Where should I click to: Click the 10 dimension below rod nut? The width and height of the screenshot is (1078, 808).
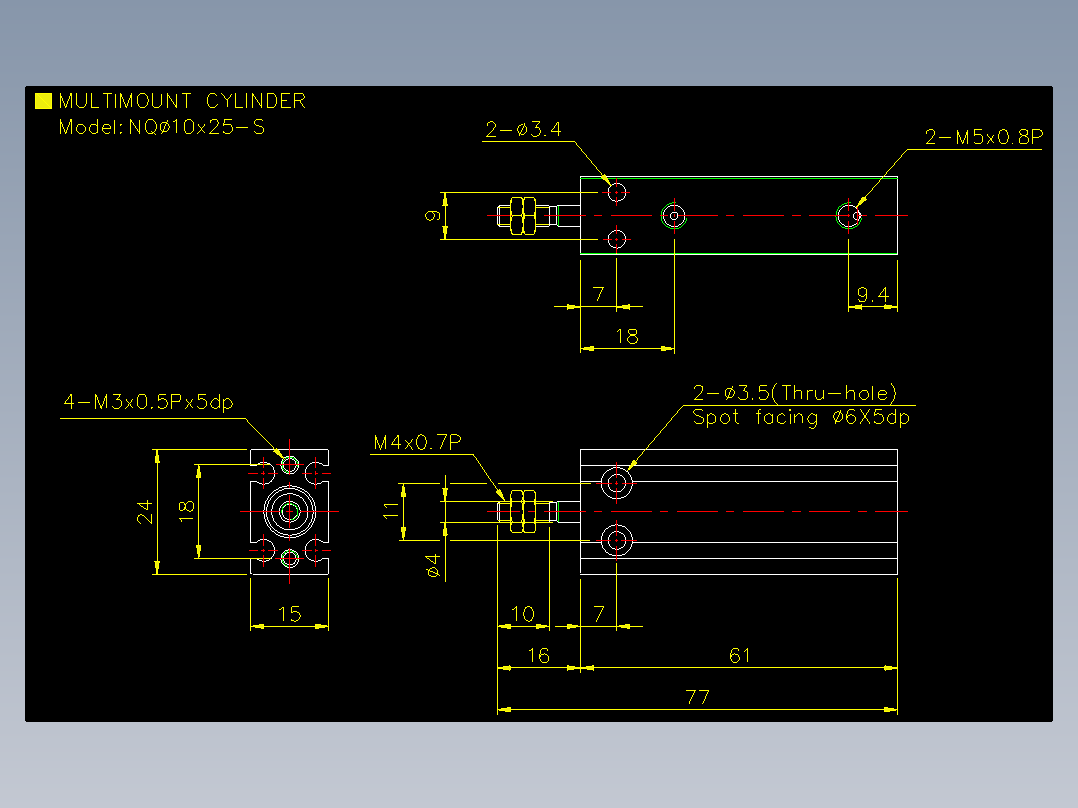522,614
